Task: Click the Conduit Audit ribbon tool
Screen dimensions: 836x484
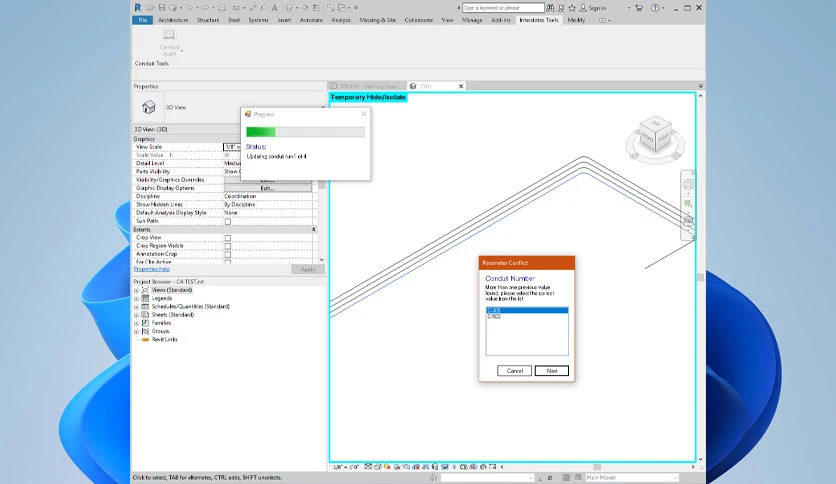Action: [170, 43]
